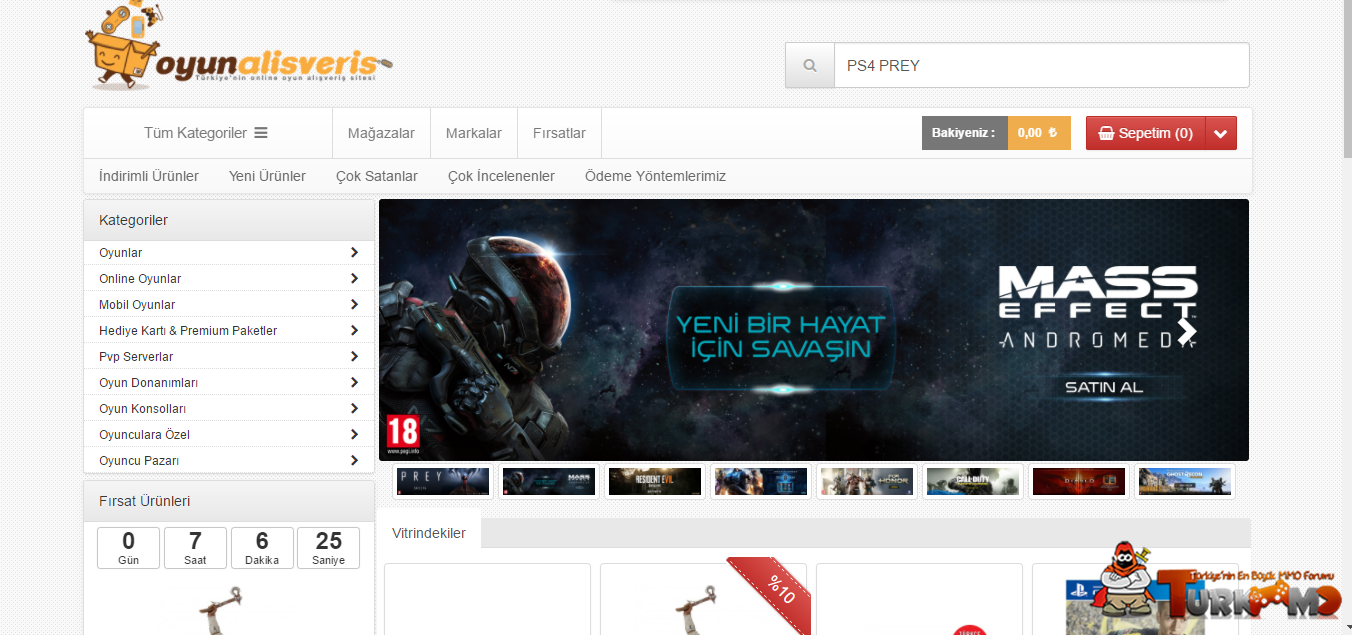Expand the Oyun Donanımları category
The image size is (1352, 635).
tap(354, 383)
